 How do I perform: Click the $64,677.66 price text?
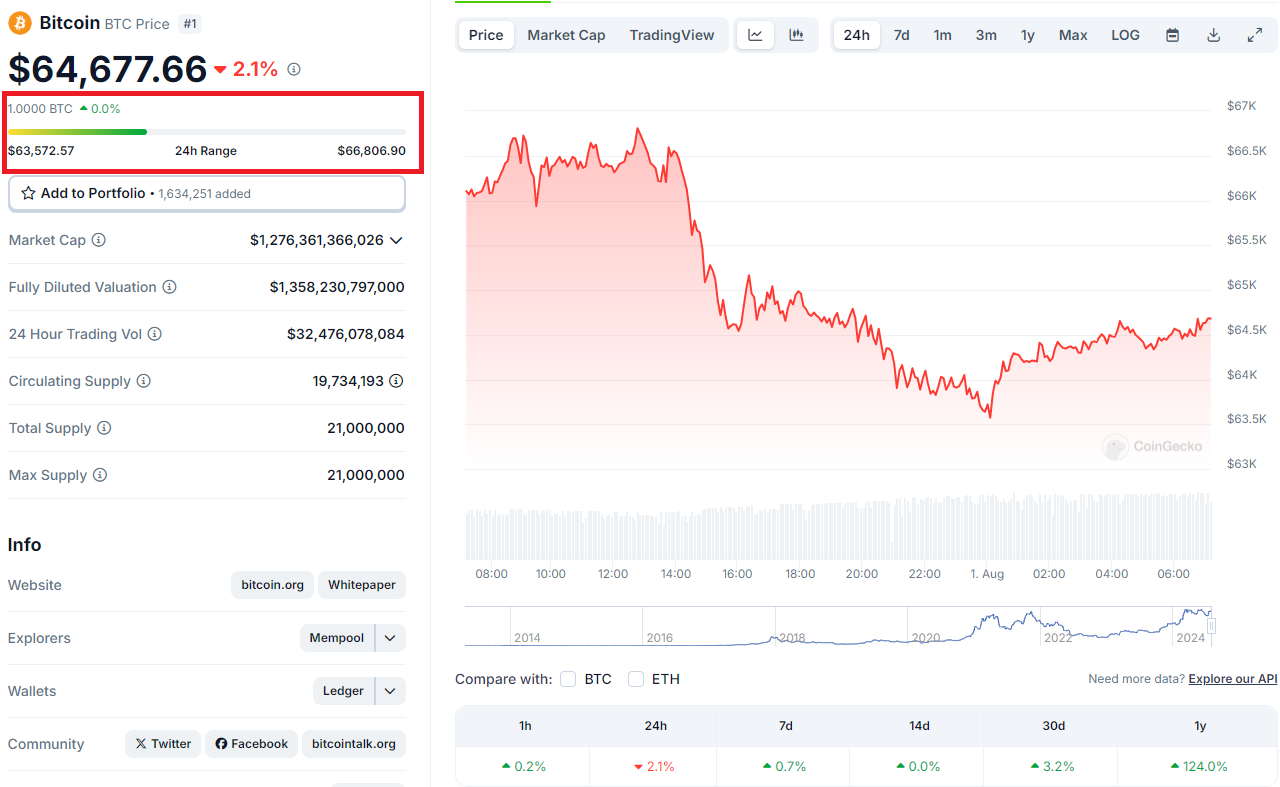click(x=108, y=69)
